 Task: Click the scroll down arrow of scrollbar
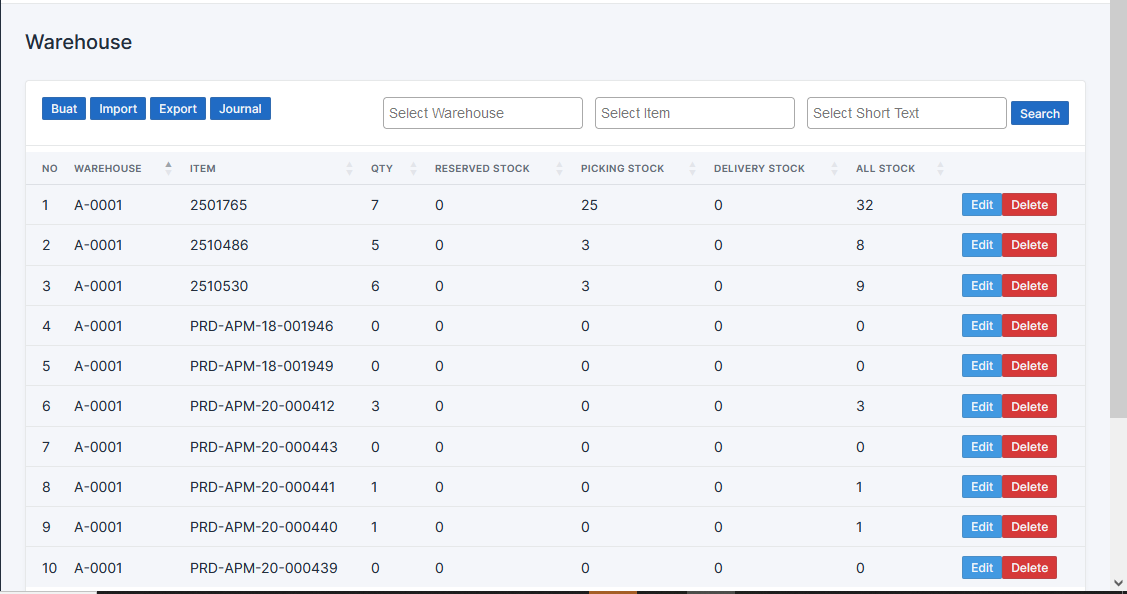click(1118, 582)
